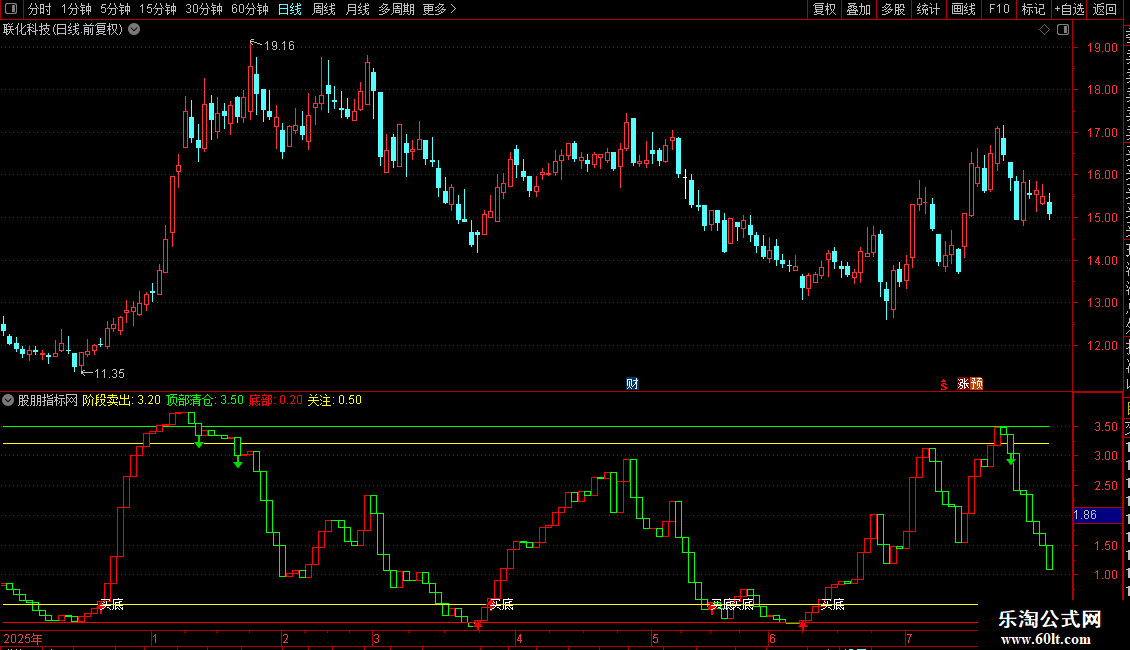Click the 涨预 forecast marker icon

(x=970, y=383)
